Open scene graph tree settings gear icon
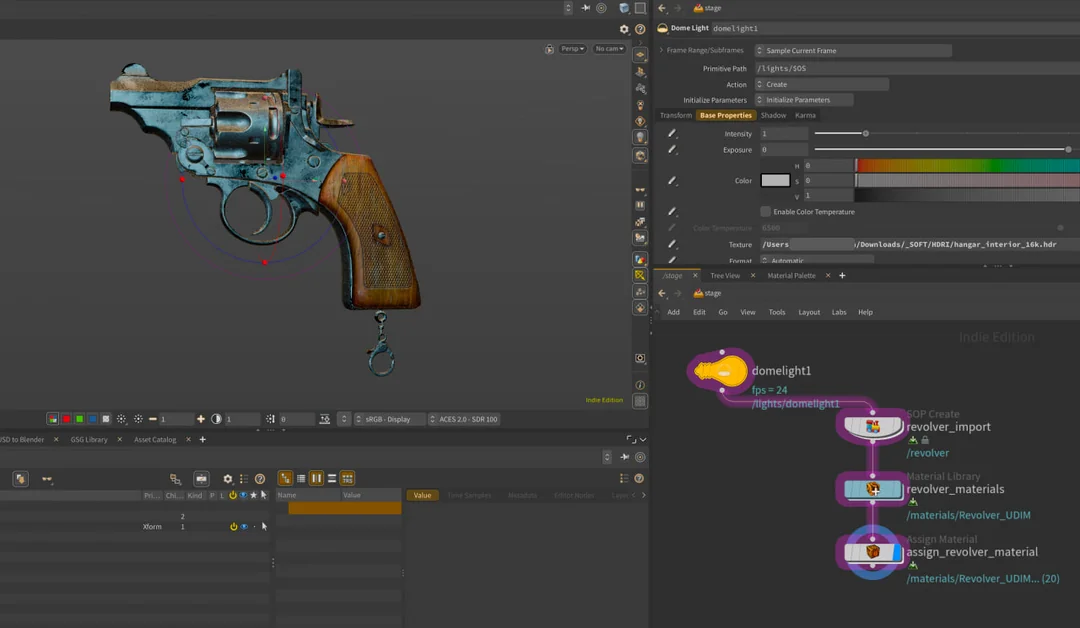 228,479
